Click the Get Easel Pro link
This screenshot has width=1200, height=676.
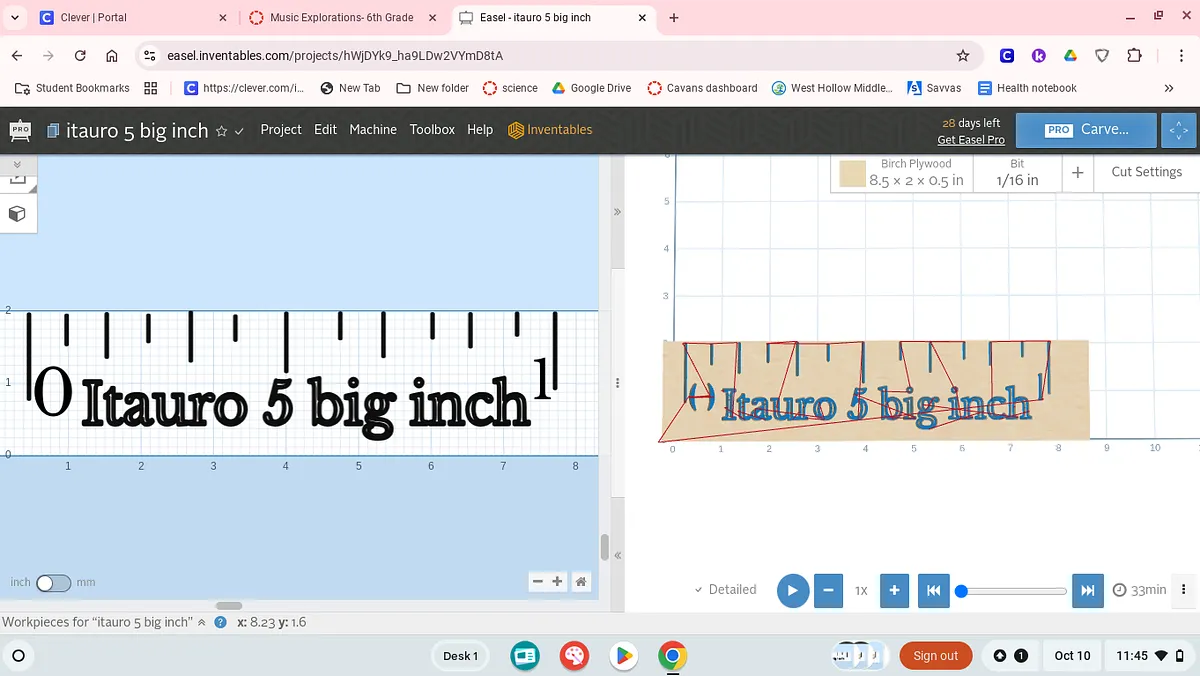[970, 140]
